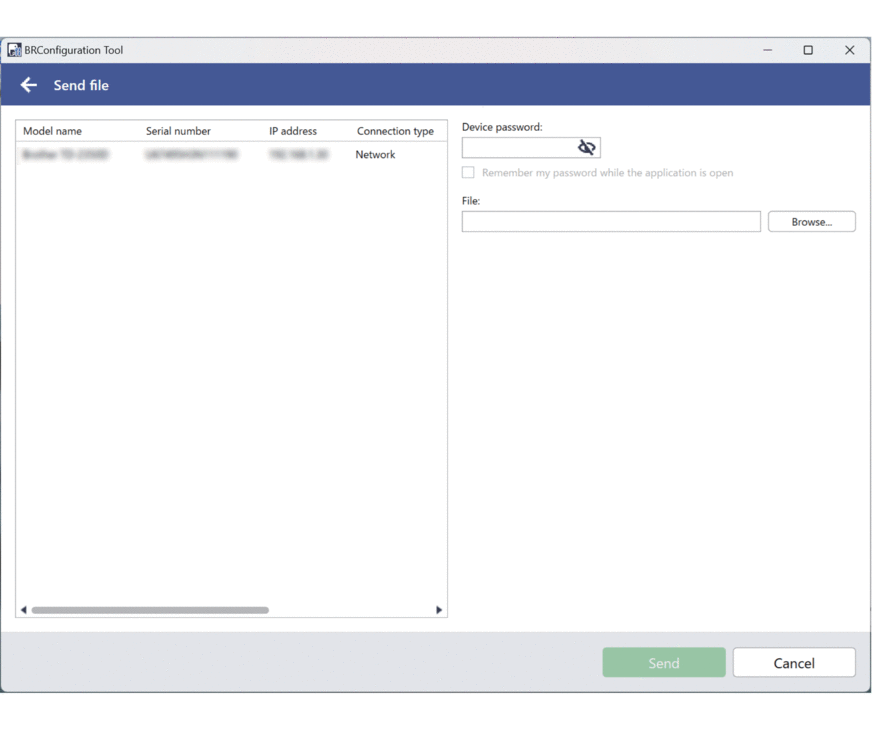Viewport: 872px width, 730px height.
Task: Go back using the Send file arrow
Action: (29, 85)
